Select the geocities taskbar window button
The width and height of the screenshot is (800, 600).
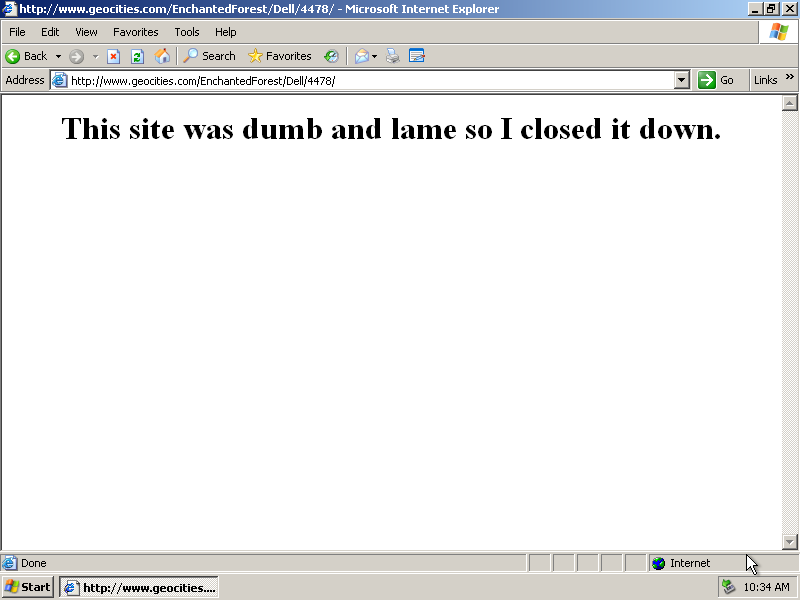tap(139, 587)
